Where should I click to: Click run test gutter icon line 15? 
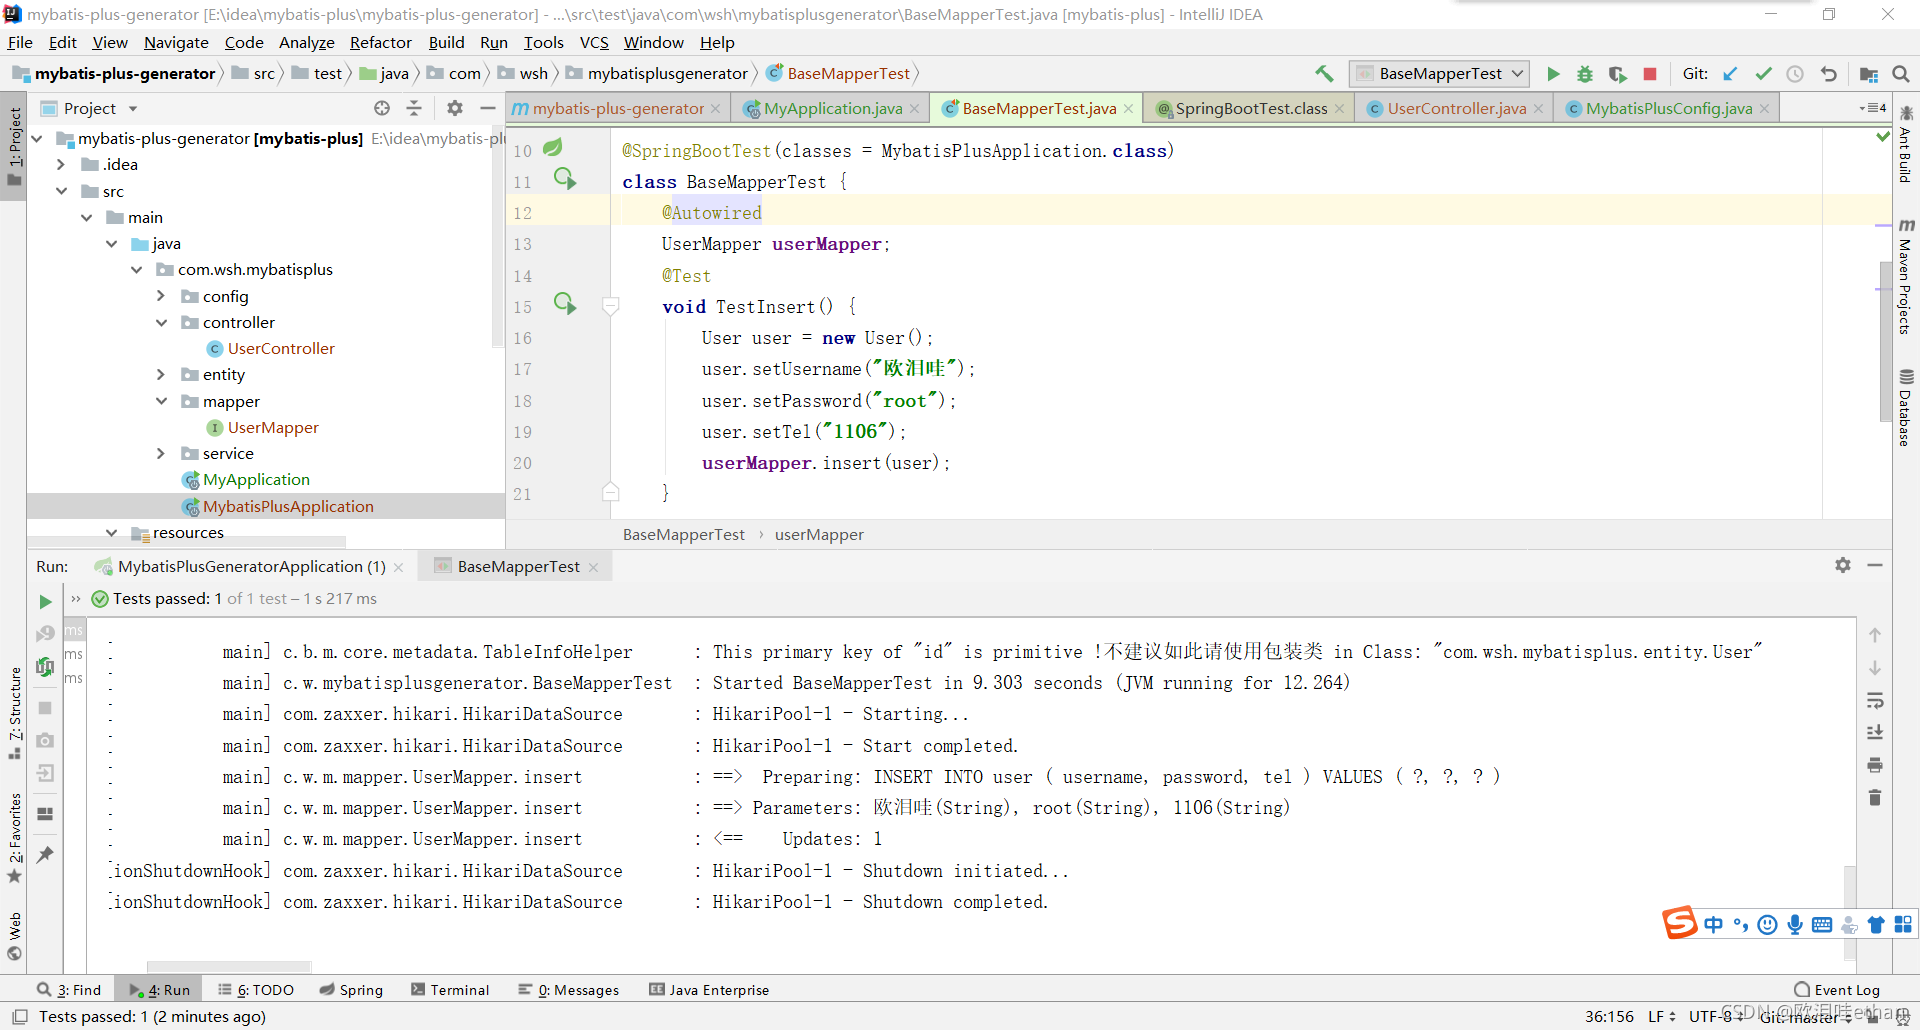(x=565, y=304)
